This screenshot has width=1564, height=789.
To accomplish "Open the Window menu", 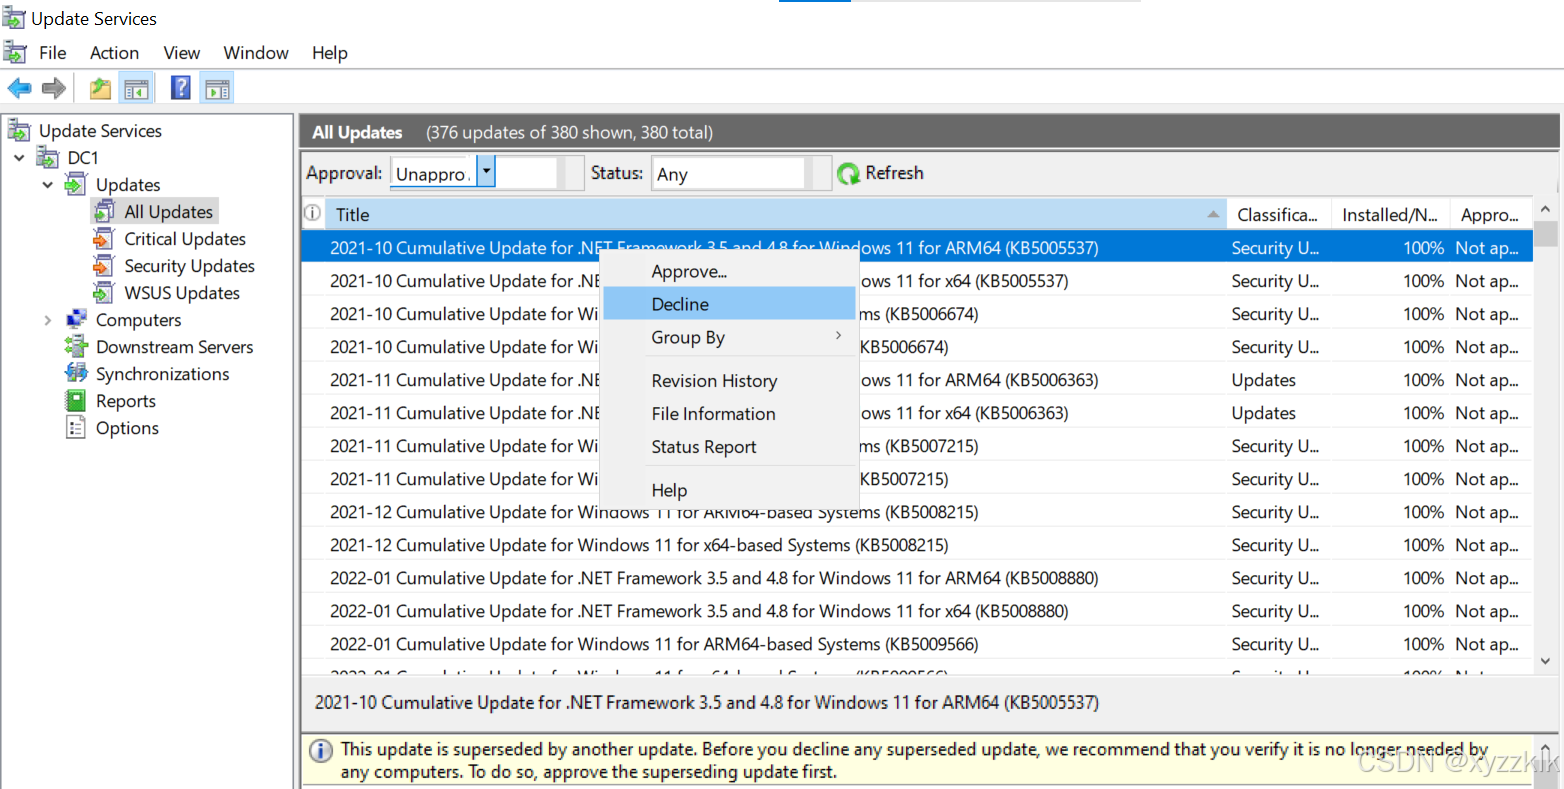I will (x=256, y=53).
